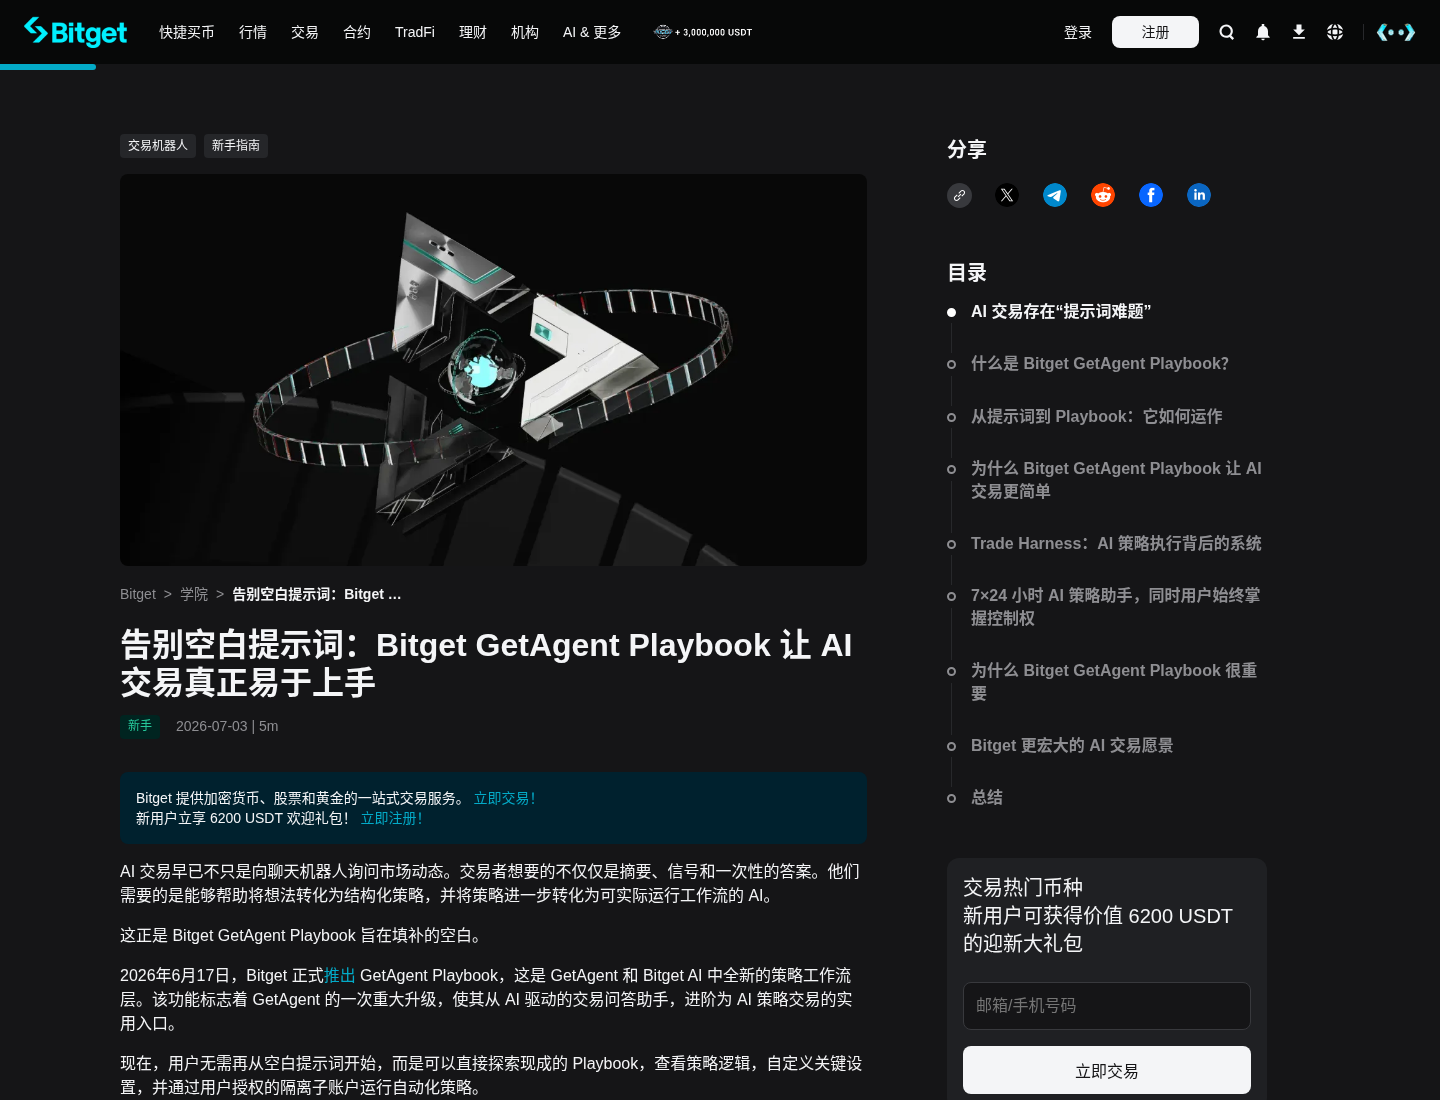This screenshot has width=1440, height=1100.
Task: Jump to 7×24 小时 AI 策略助手 section
Action: pyautogui.click(x=1116, y=607)
